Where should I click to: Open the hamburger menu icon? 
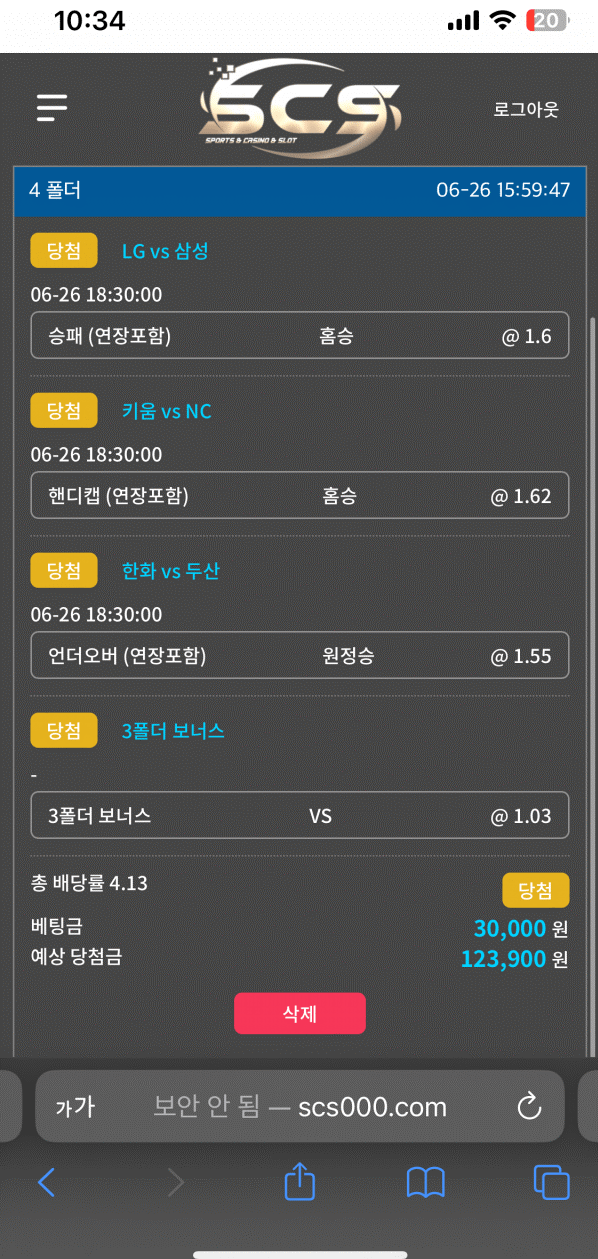coord(52,107)
